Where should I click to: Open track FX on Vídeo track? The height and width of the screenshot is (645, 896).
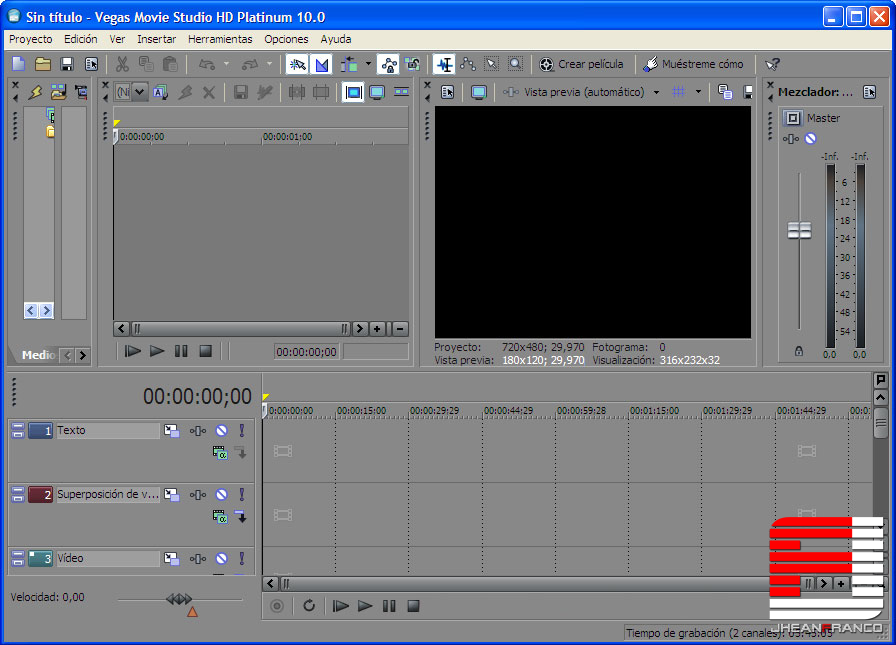click(198, 559)
